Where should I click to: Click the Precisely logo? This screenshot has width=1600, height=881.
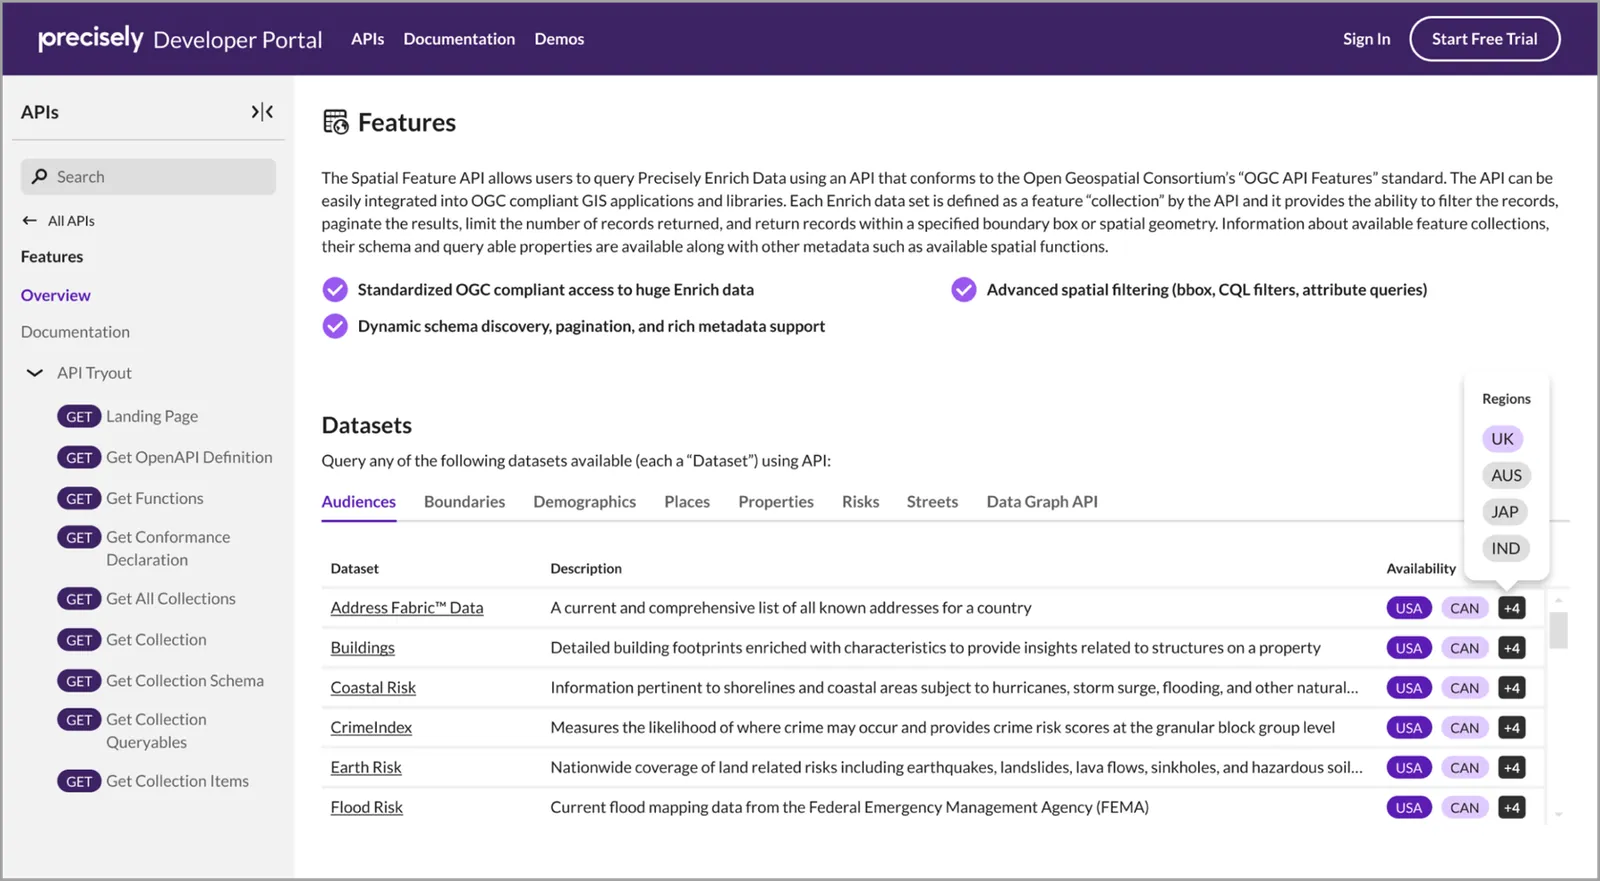click(91, 38)
